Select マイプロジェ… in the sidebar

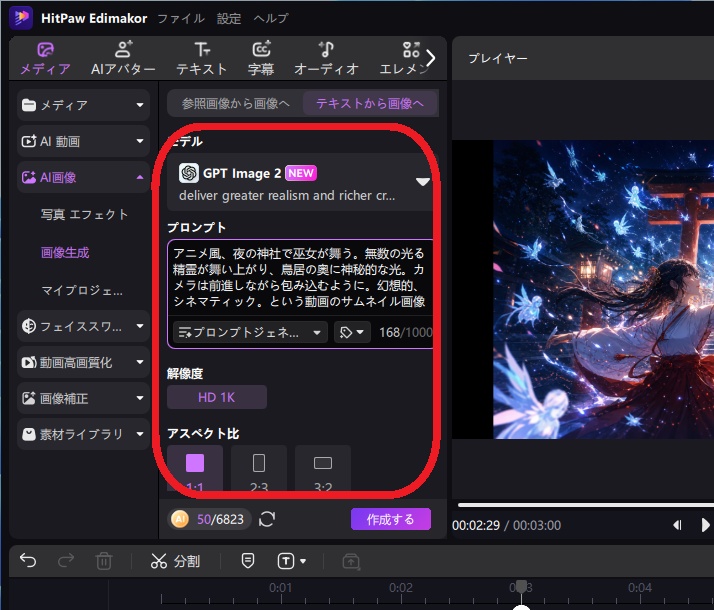82,290
